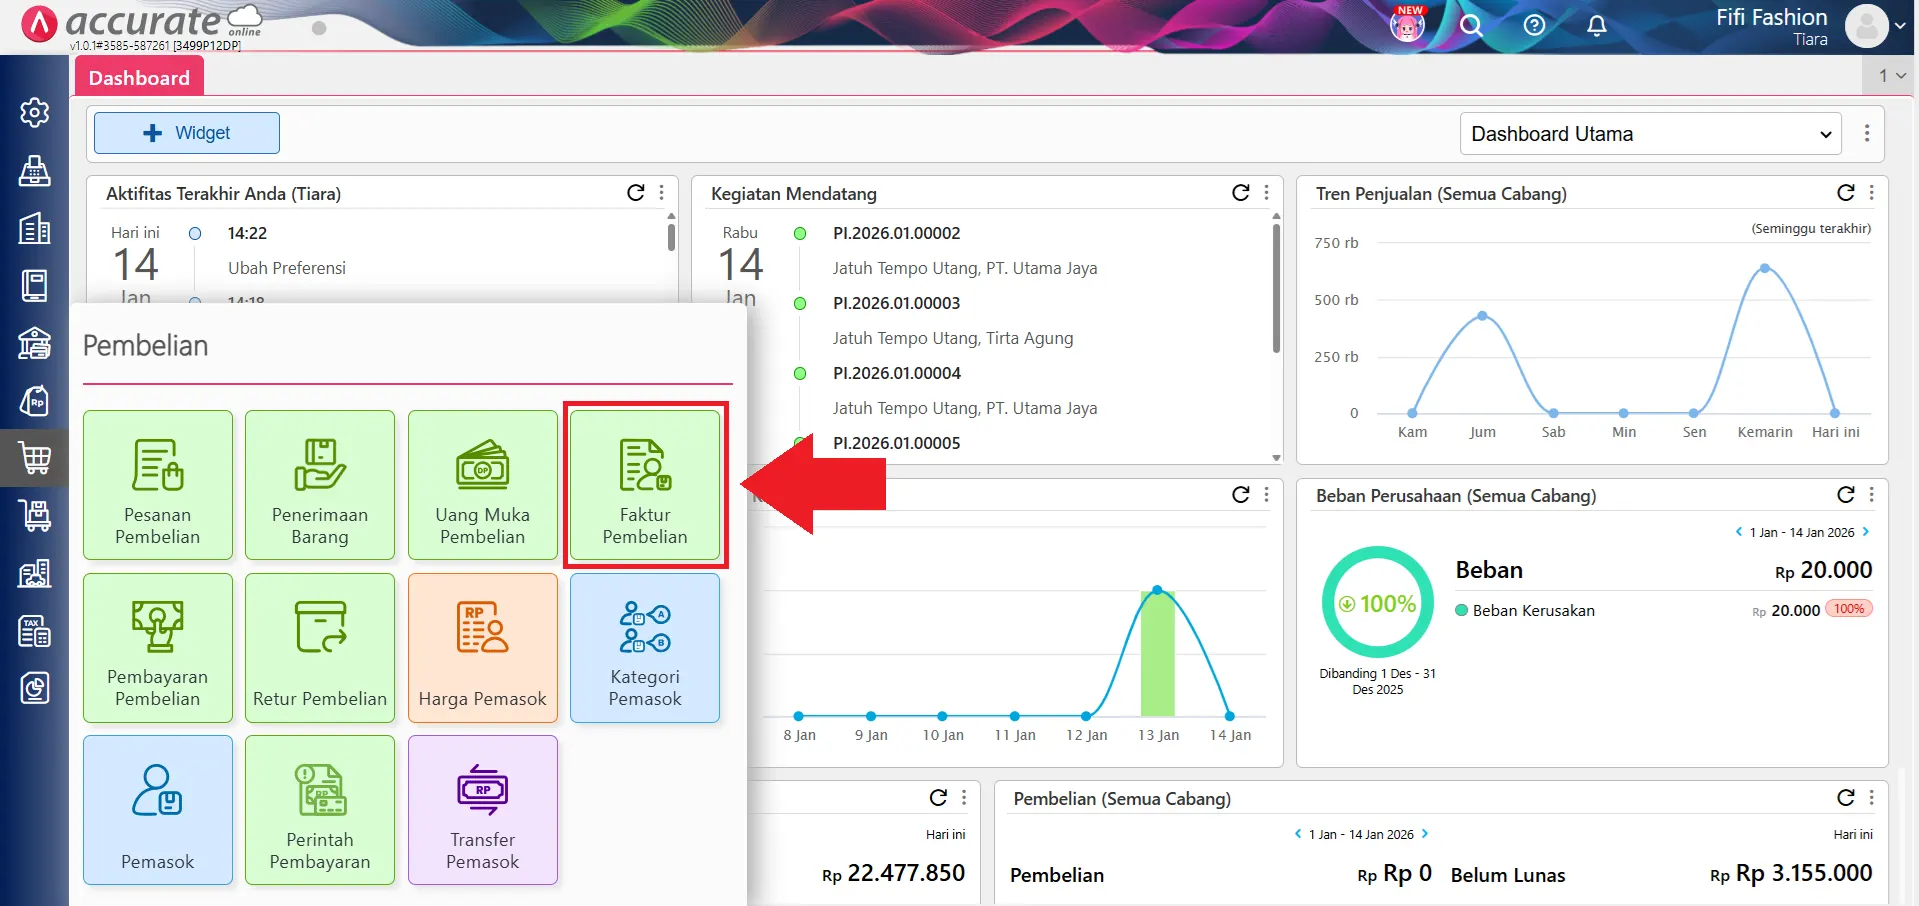The height and width of the screenshot is (906, 1919).
Task: Open the Uang Muka Pembelian tile
Action: pos(482,485)
